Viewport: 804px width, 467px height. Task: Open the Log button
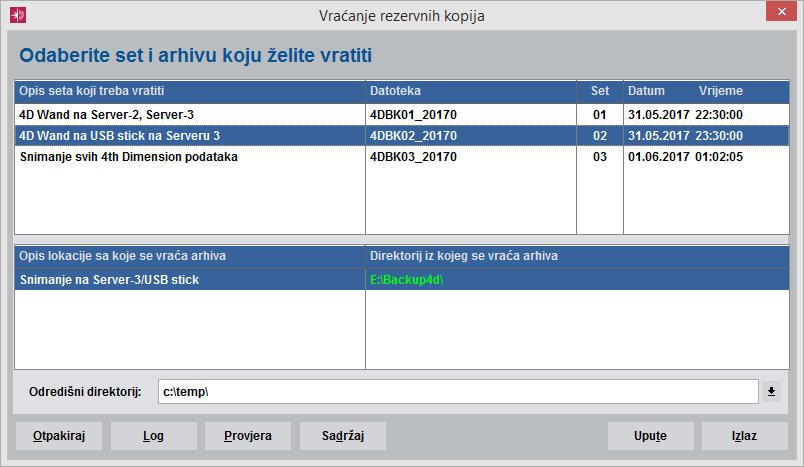click(x=153, y=436)
